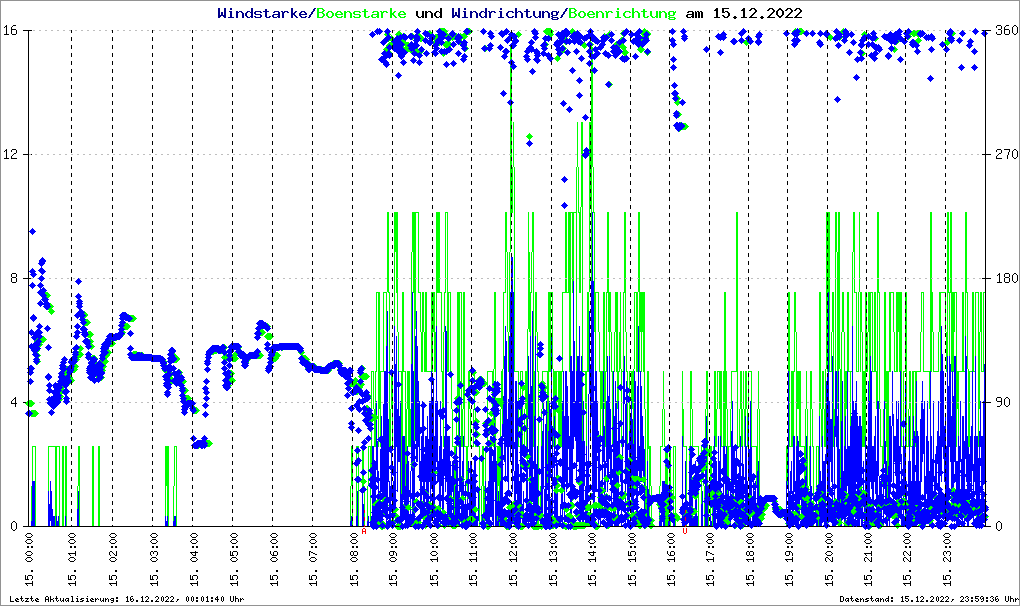Image resolution: width=1020 pixels, height=606 pixels.
Task: Click the time label '15. 12:00'
Action: pyautogui.click(x=513, y=559)
